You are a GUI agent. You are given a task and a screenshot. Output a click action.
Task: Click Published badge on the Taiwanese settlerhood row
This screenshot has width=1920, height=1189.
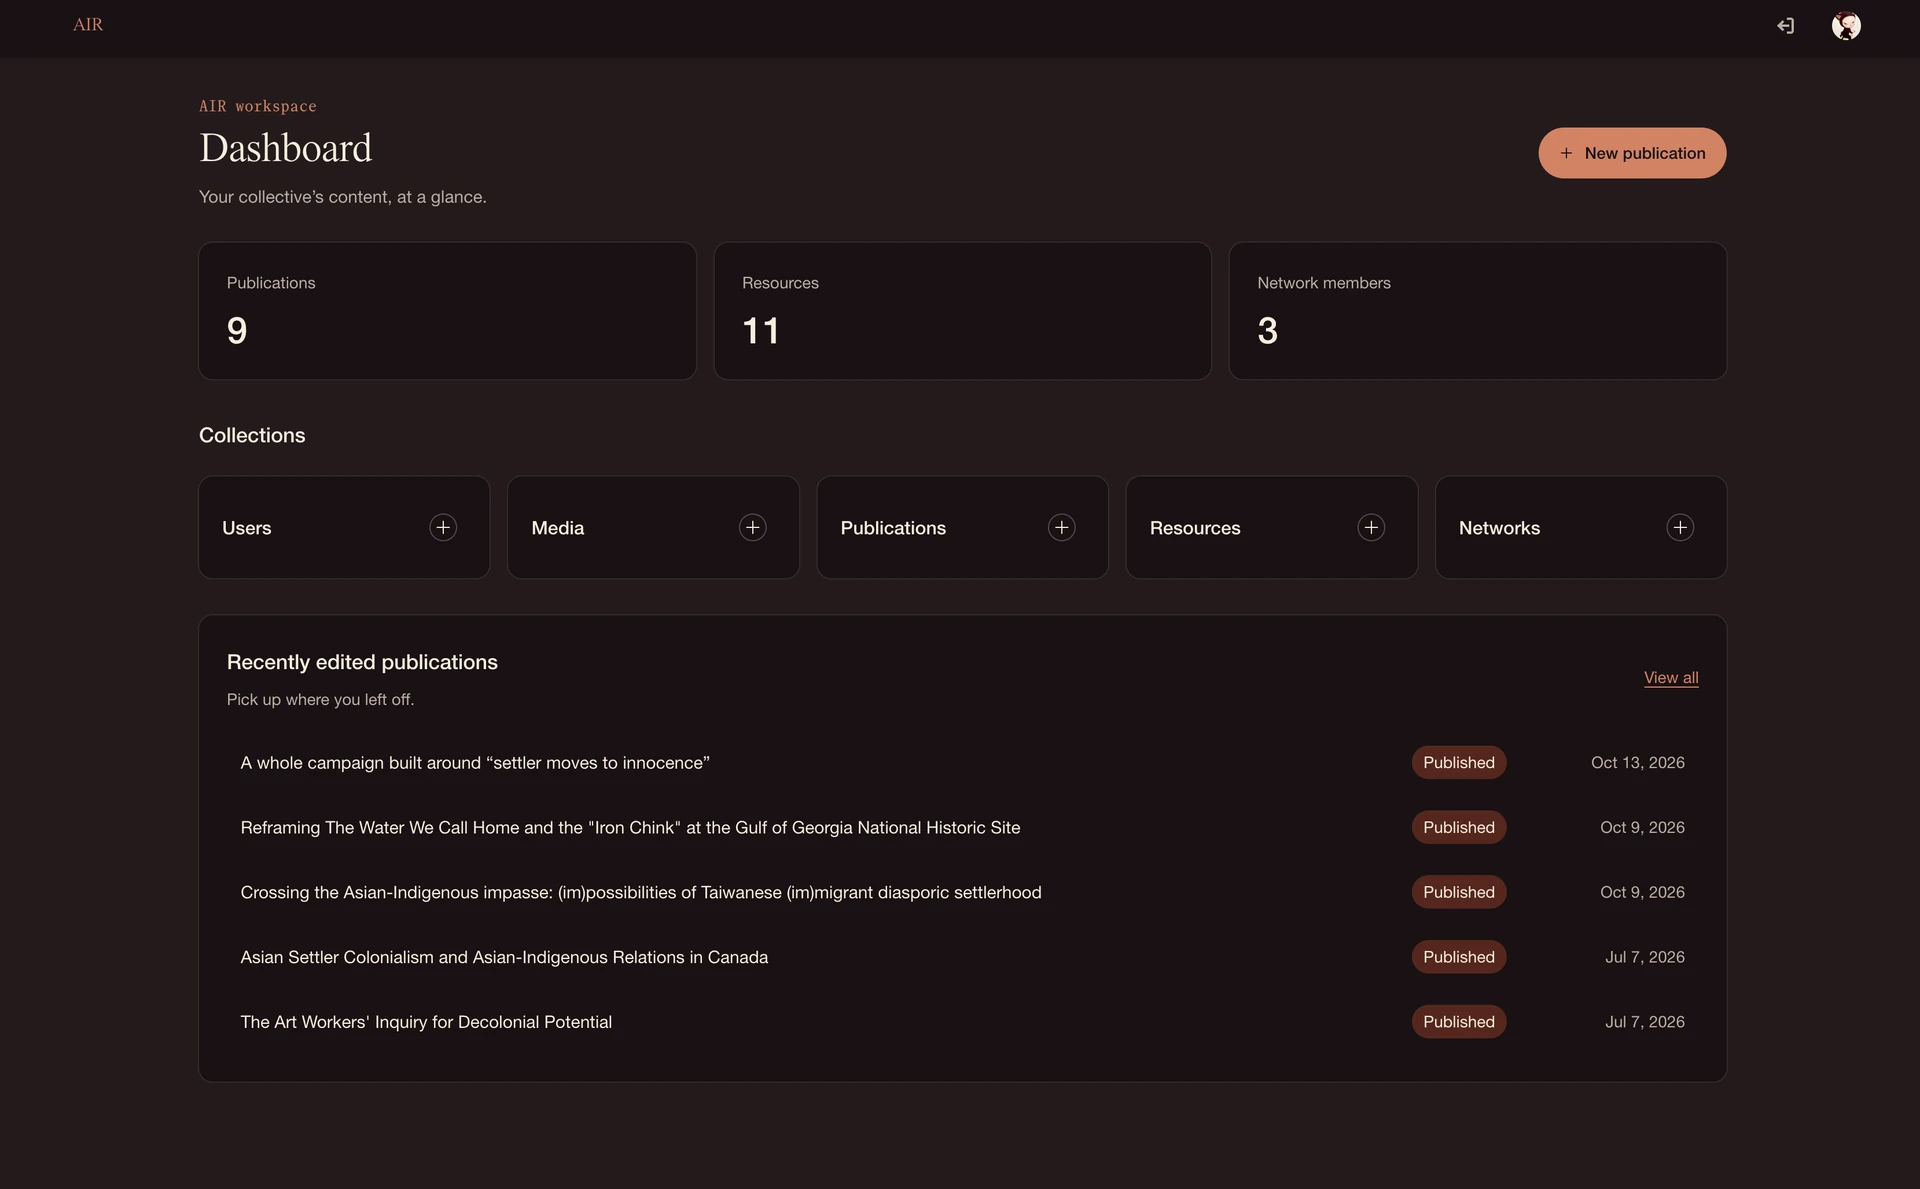[x=1459, y=893]
